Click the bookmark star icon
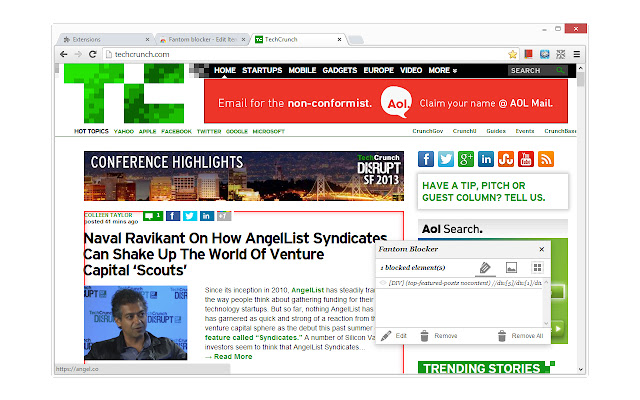Viewport: 640px width, 400px height. [x=513, y=54]
